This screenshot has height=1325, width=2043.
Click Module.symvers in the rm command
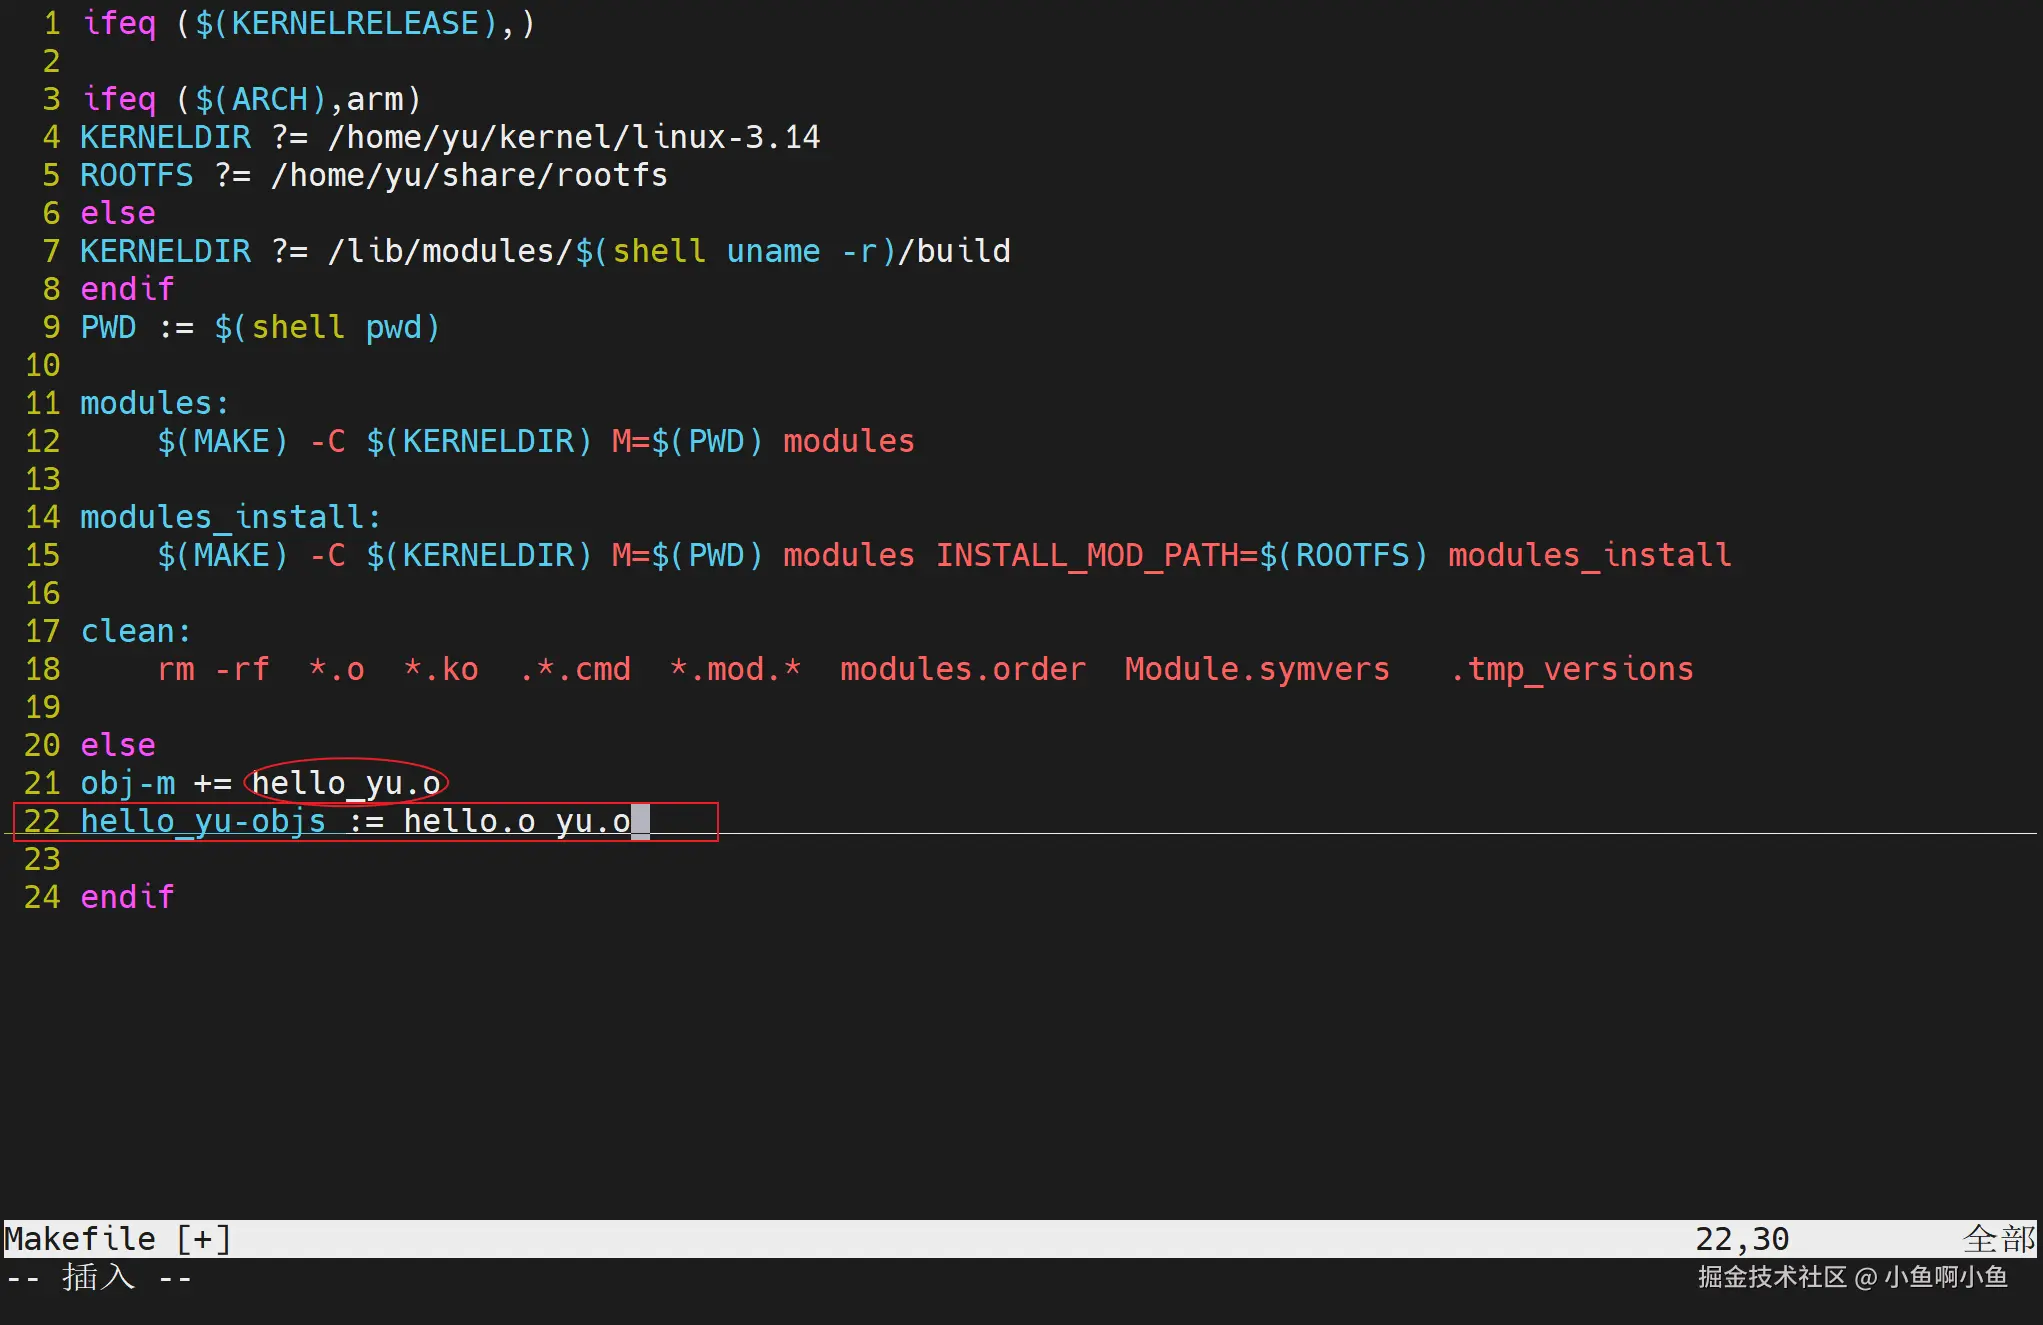click(1256, 669)
